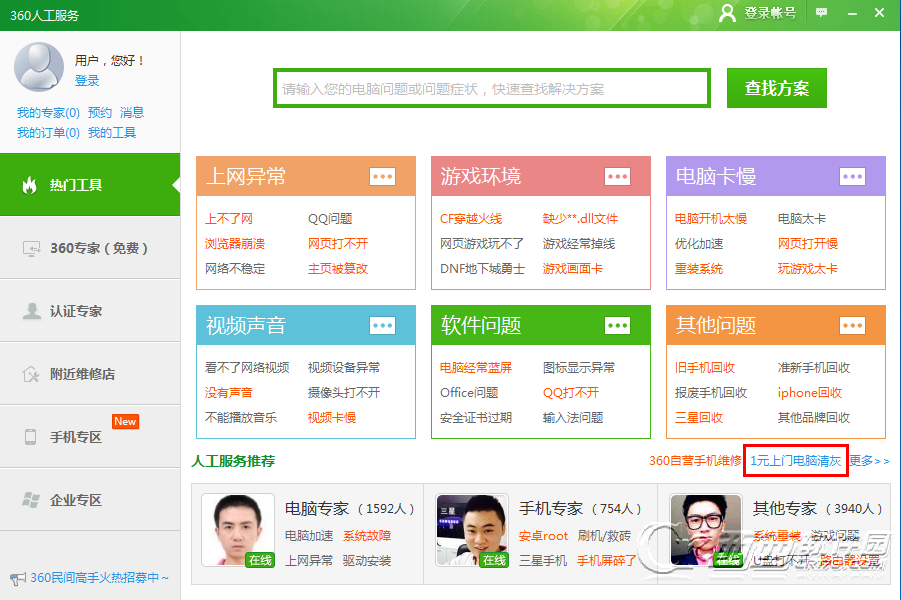
Task: Select 安卓root under 手机专家
Action: pyautogui.click(x=543, y=536)
